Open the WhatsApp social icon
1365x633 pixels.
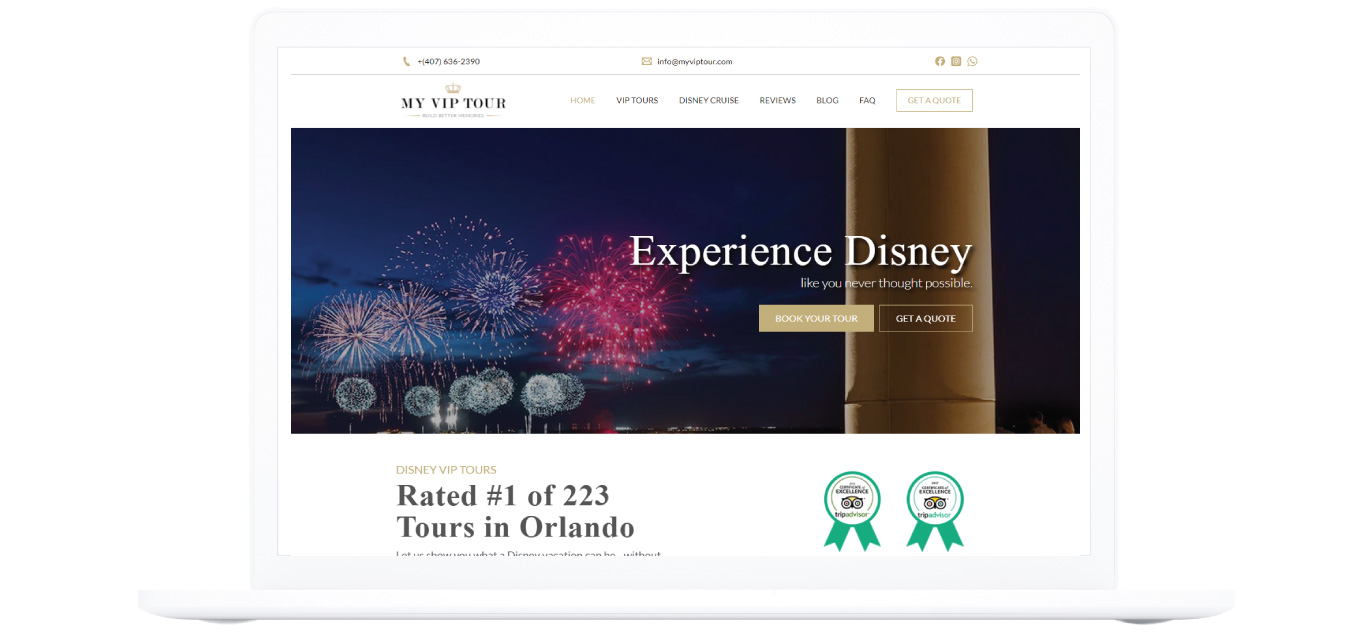point(972,61)
